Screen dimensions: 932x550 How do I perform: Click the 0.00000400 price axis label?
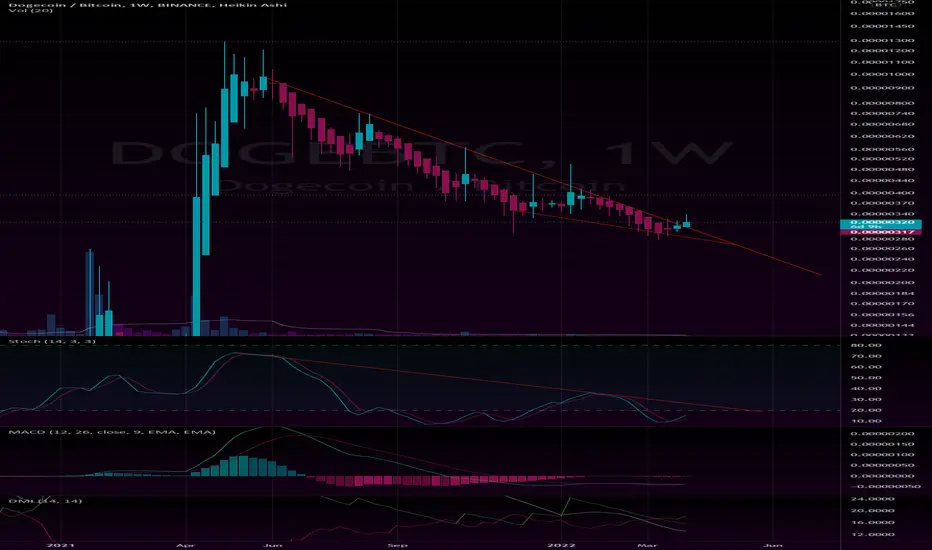pos(881,193)
